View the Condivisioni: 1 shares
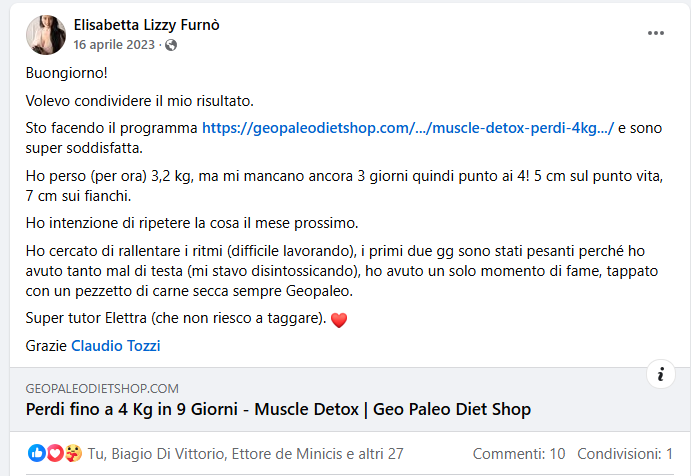 625,454
